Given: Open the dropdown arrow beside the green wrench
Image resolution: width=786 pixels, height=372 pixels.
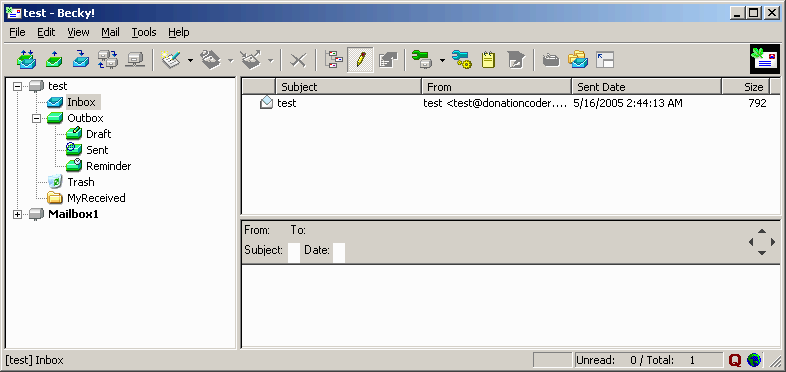Looking at the screenshot, I should click(442, 60).
